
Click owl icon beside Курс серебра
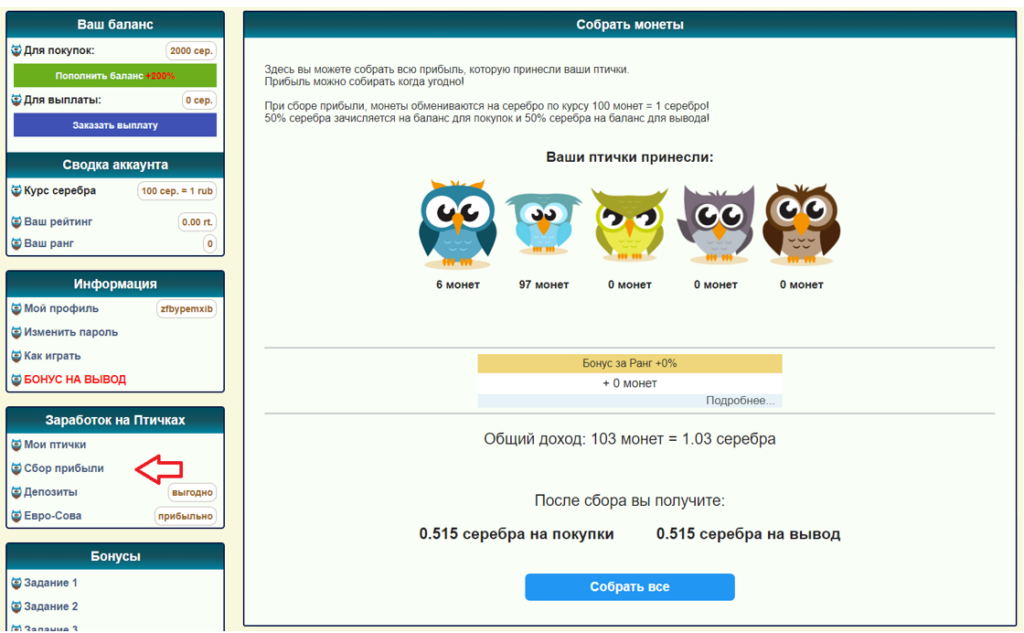16,191
